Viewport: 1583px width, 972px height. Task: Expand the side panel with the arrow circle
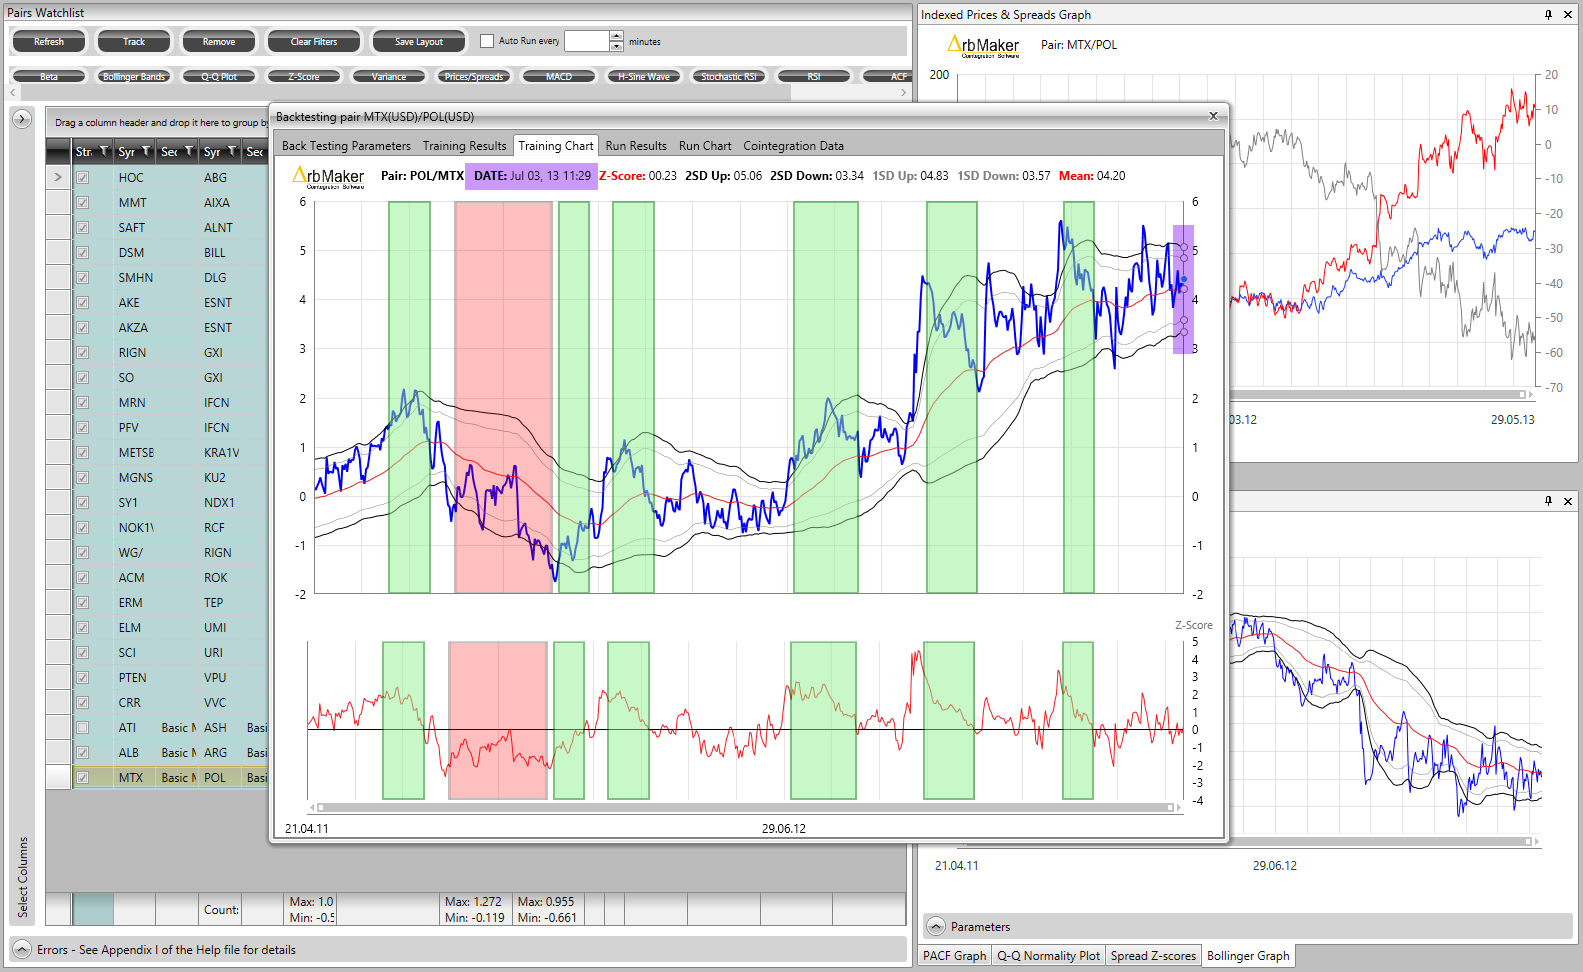22,119
